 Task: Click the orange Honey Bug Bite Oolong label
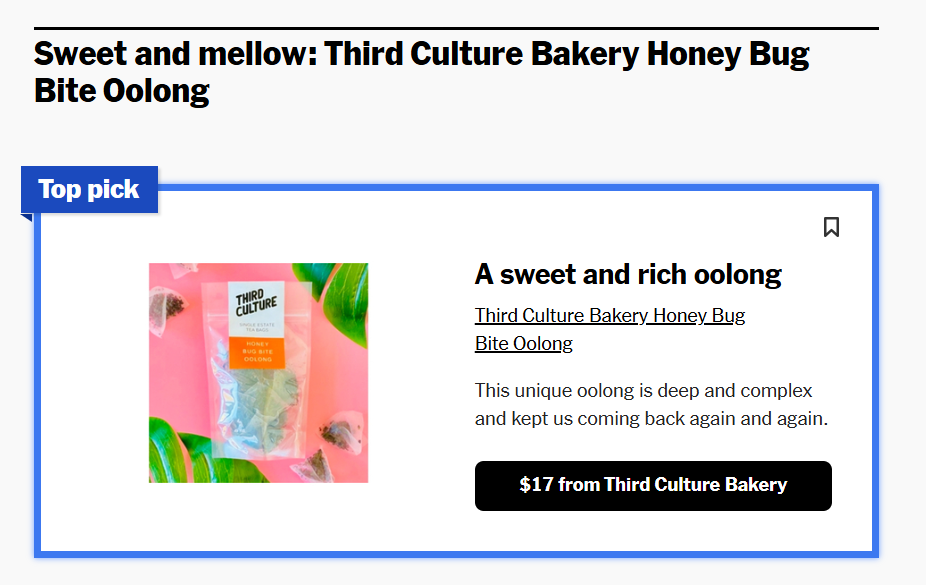(x=257, y=352)
